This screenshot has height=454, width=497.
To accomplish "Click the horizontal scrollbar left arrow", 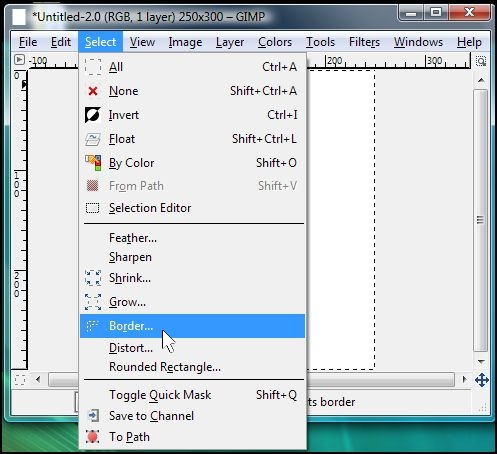I will point(38,379).
